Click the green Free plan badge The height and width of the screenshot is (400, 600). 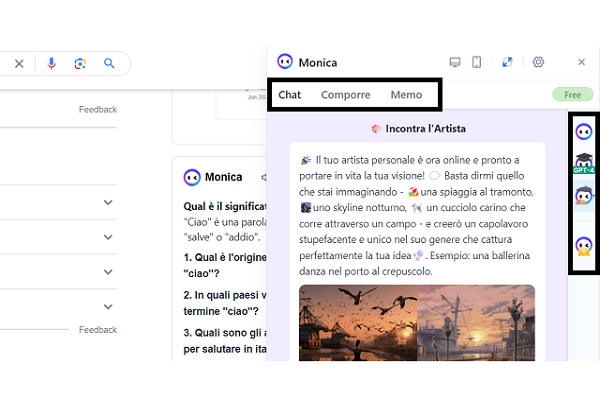tap(572, 95)
